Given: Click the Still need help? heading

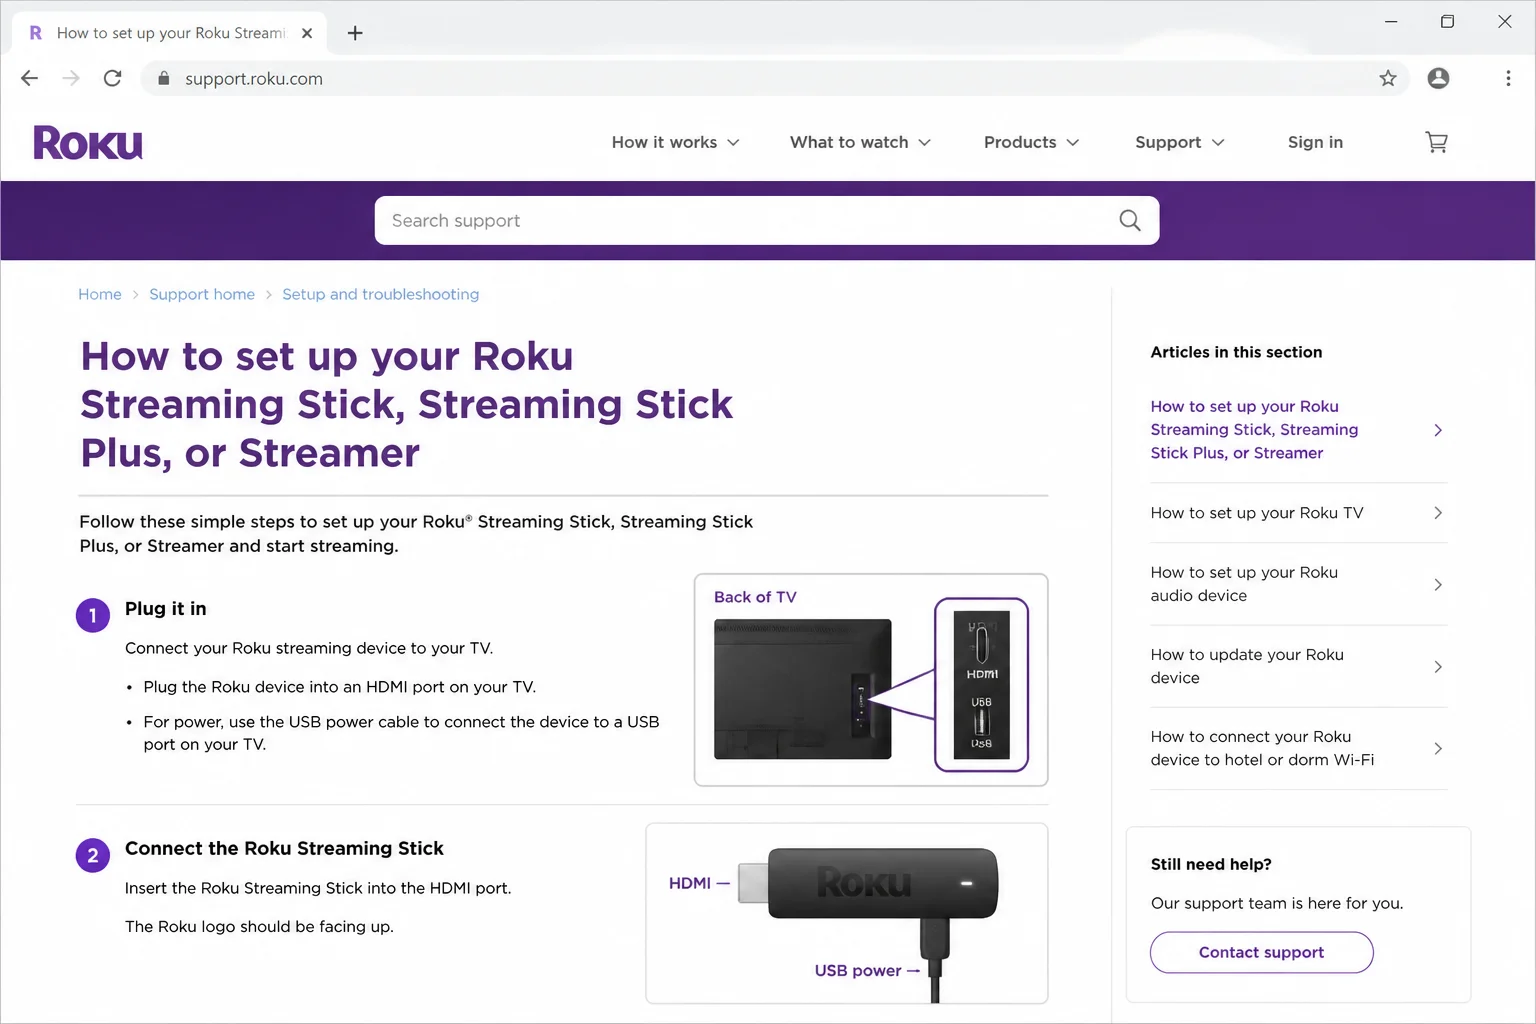Looking at the screenshot, I should (1211, 864).
